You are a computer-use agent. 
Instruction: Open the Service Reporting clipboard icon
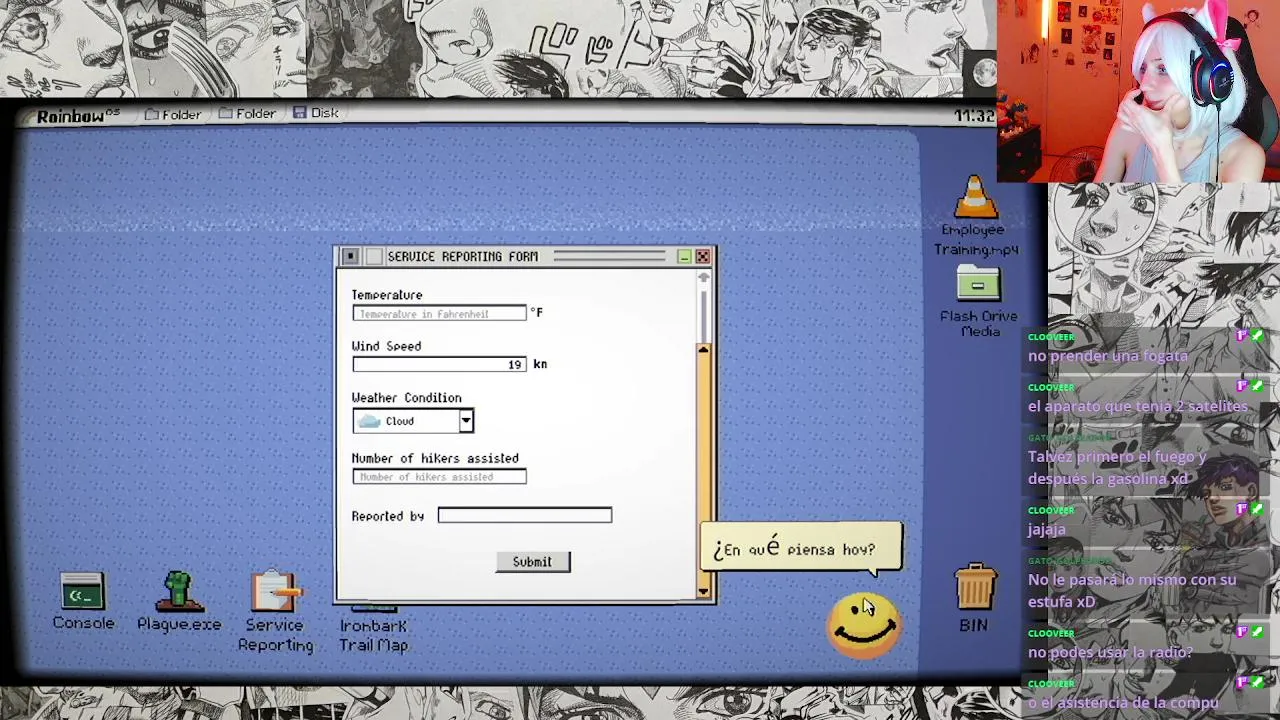(x=275, y=611)
